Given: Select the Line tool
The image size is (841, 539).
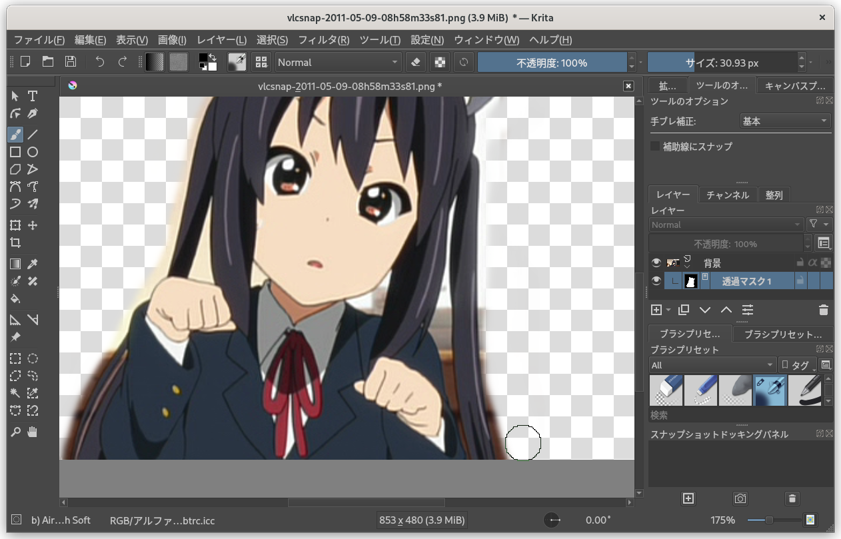Looking at the screenshot, I should (x=33, y=134).
